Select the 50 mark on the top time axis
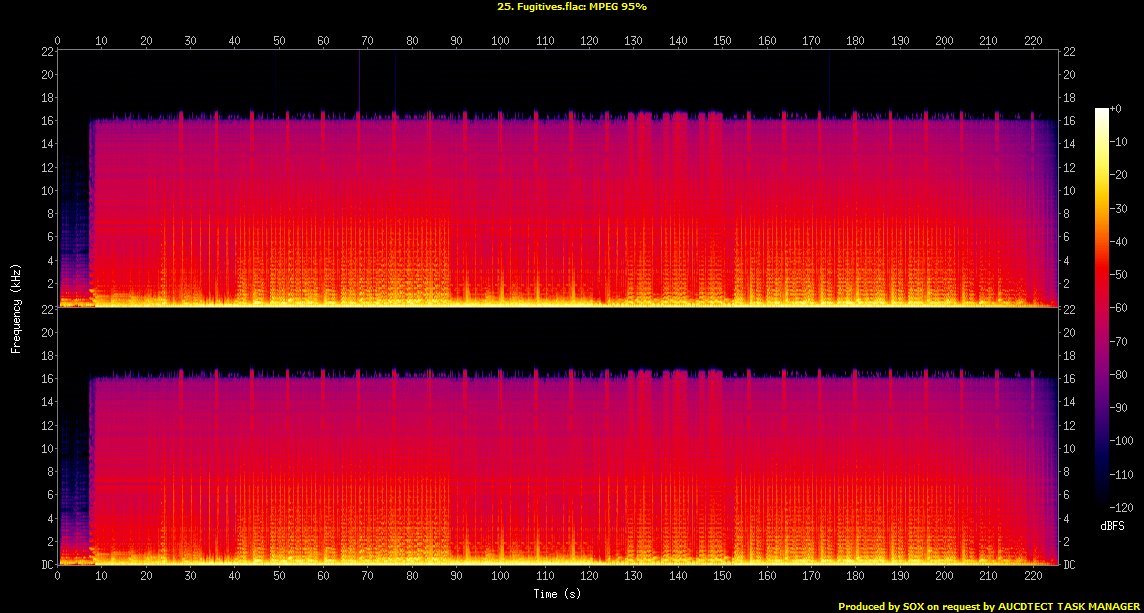1144x613 pixels. 279,41
